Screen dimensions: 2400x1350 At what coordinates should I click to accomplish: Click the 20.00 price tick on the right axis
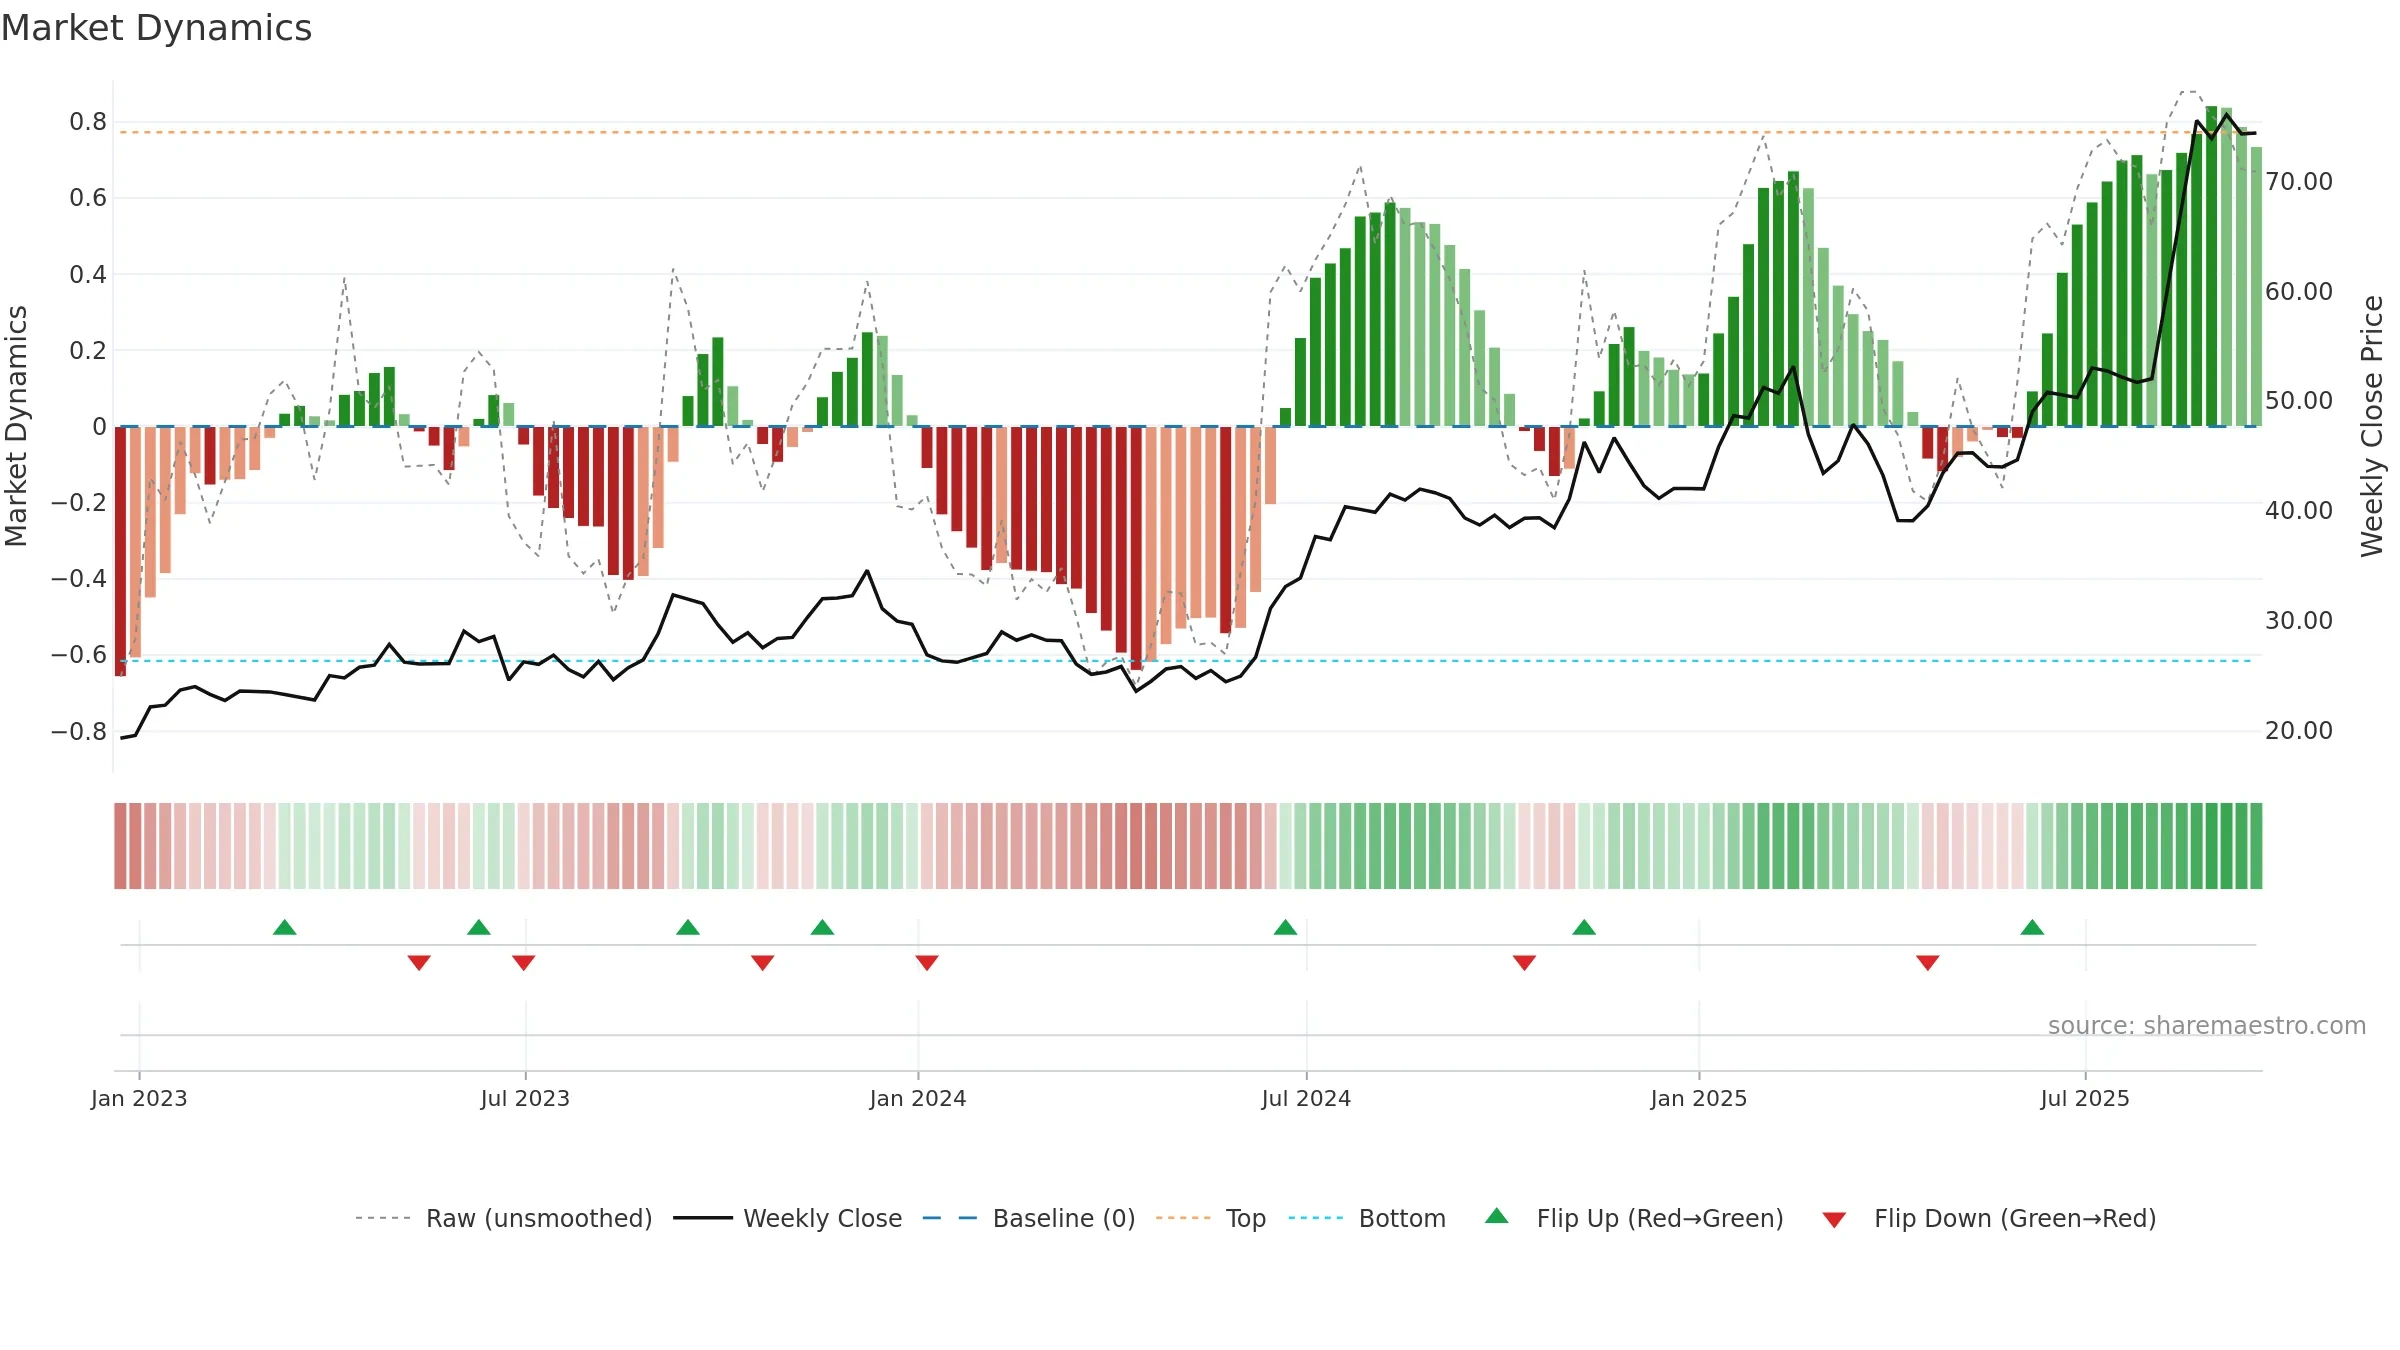coord(2299,731)
